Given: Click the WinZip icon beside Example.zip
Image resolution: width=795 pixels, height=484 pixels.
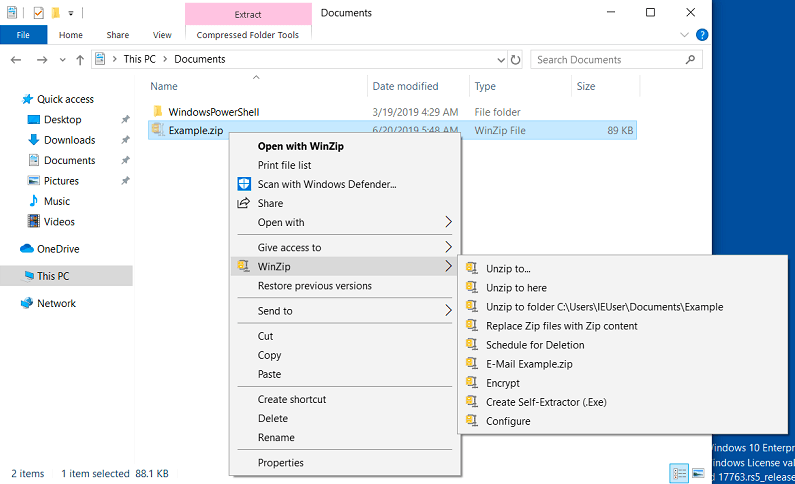Looking at the screenshot, I should tap(157, 129).
